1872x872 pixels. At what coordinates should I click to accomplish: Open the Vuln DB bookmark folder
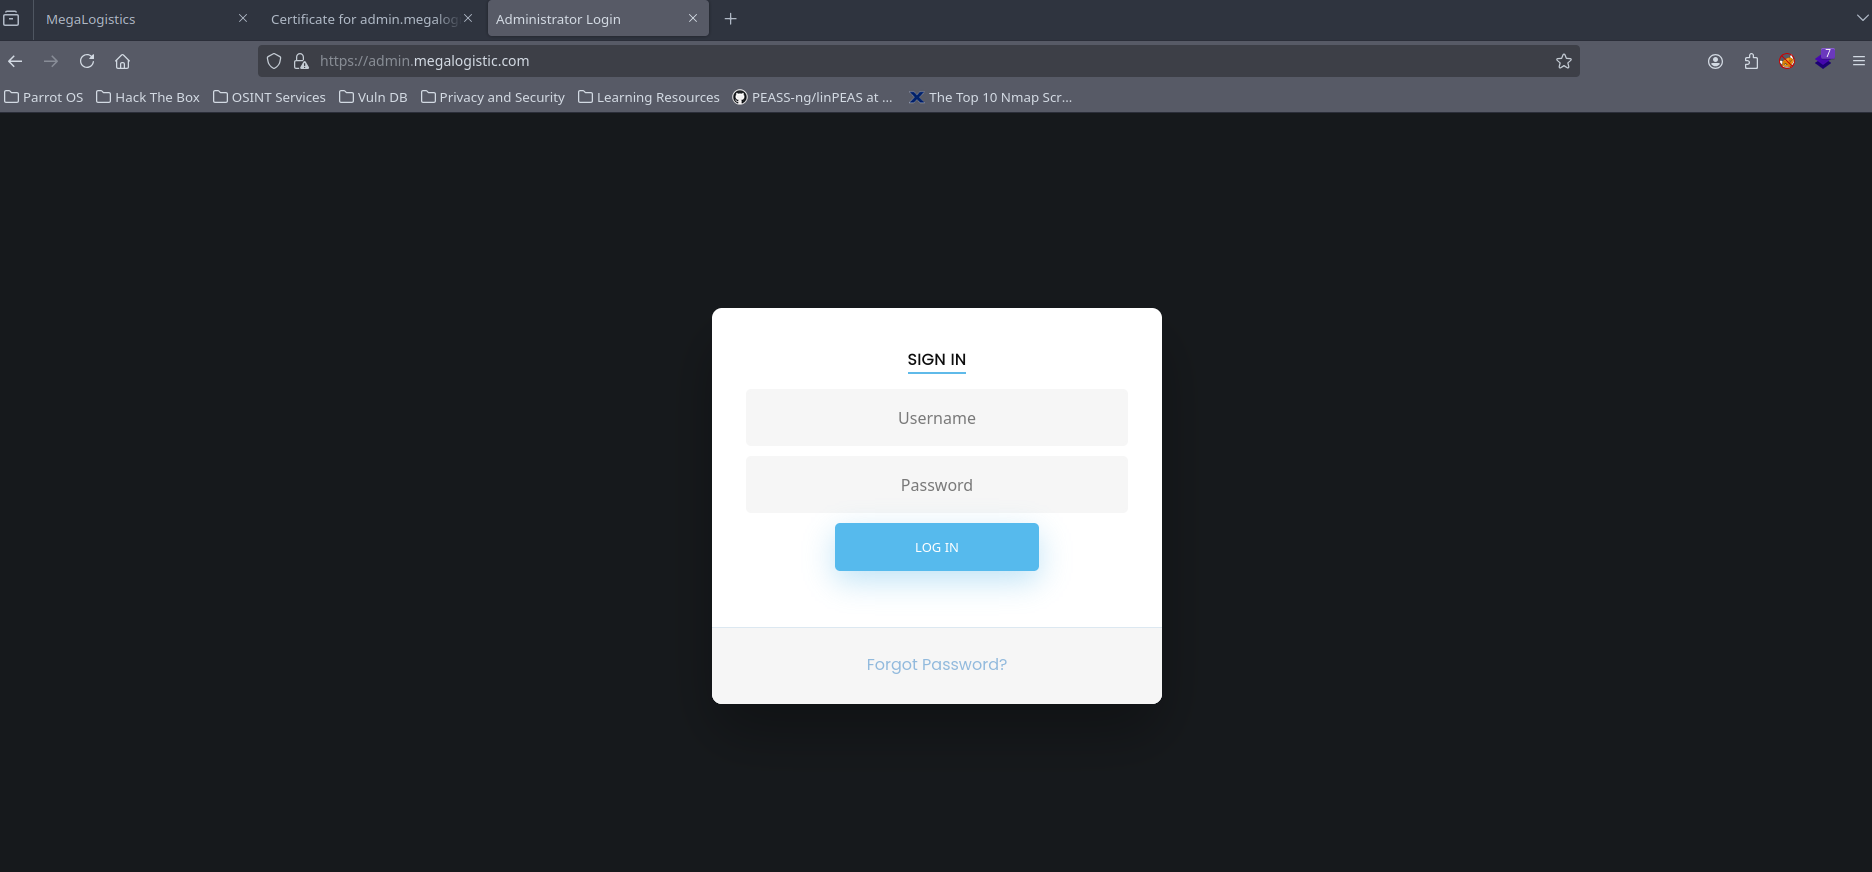tap(373, 97)
